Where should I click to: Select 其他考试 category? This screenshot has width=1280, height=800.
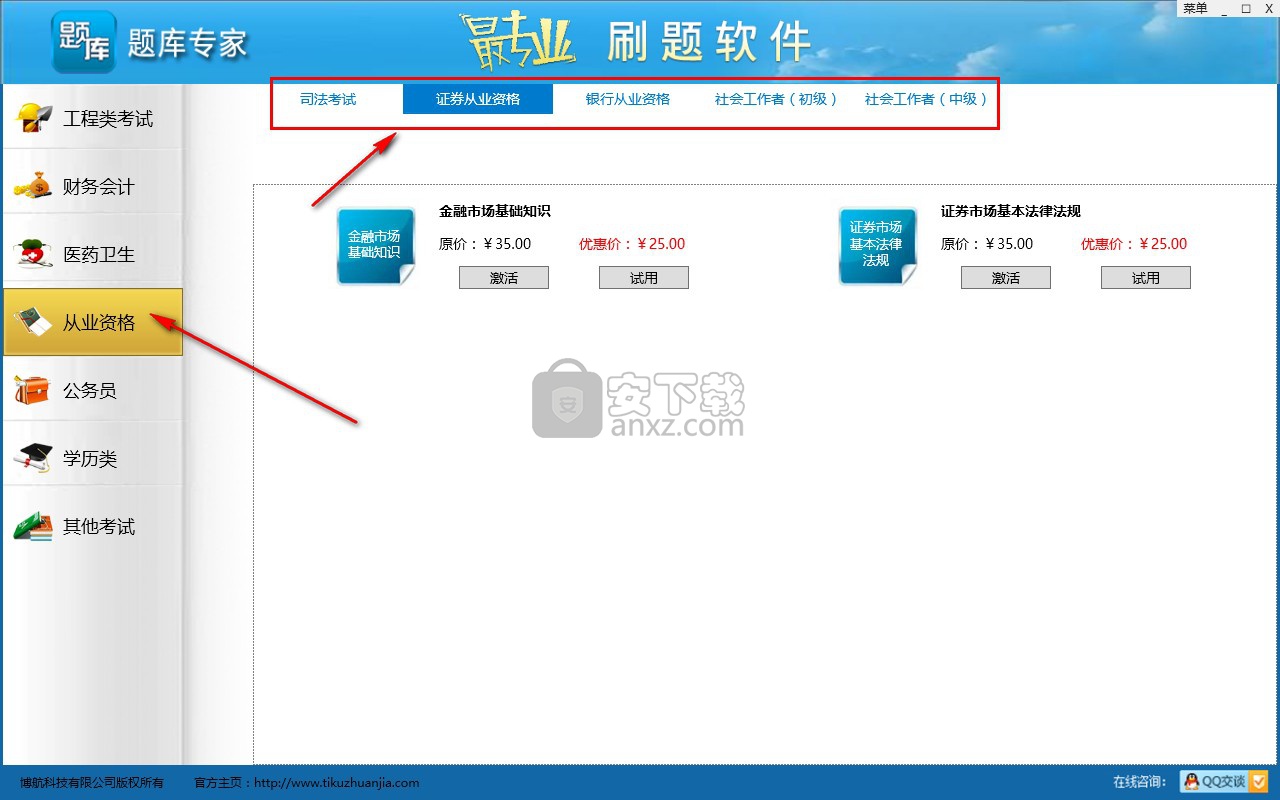pos(93,526)
